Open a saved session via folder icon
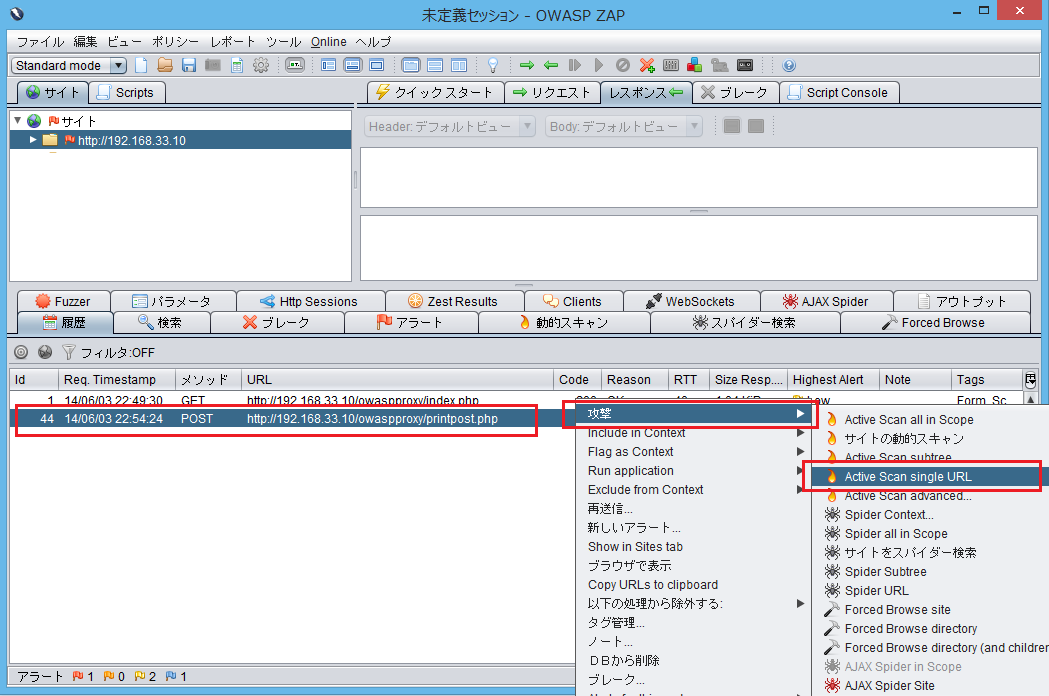The width and height of the screenshot is (1049, 696). pyautogui.click(x=165, y=65)
